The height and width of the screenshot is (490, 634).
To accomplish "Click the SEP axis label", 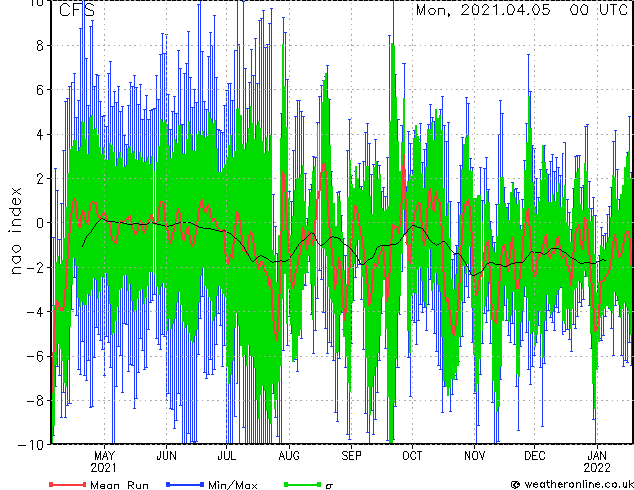I will (x=351, y=456).
